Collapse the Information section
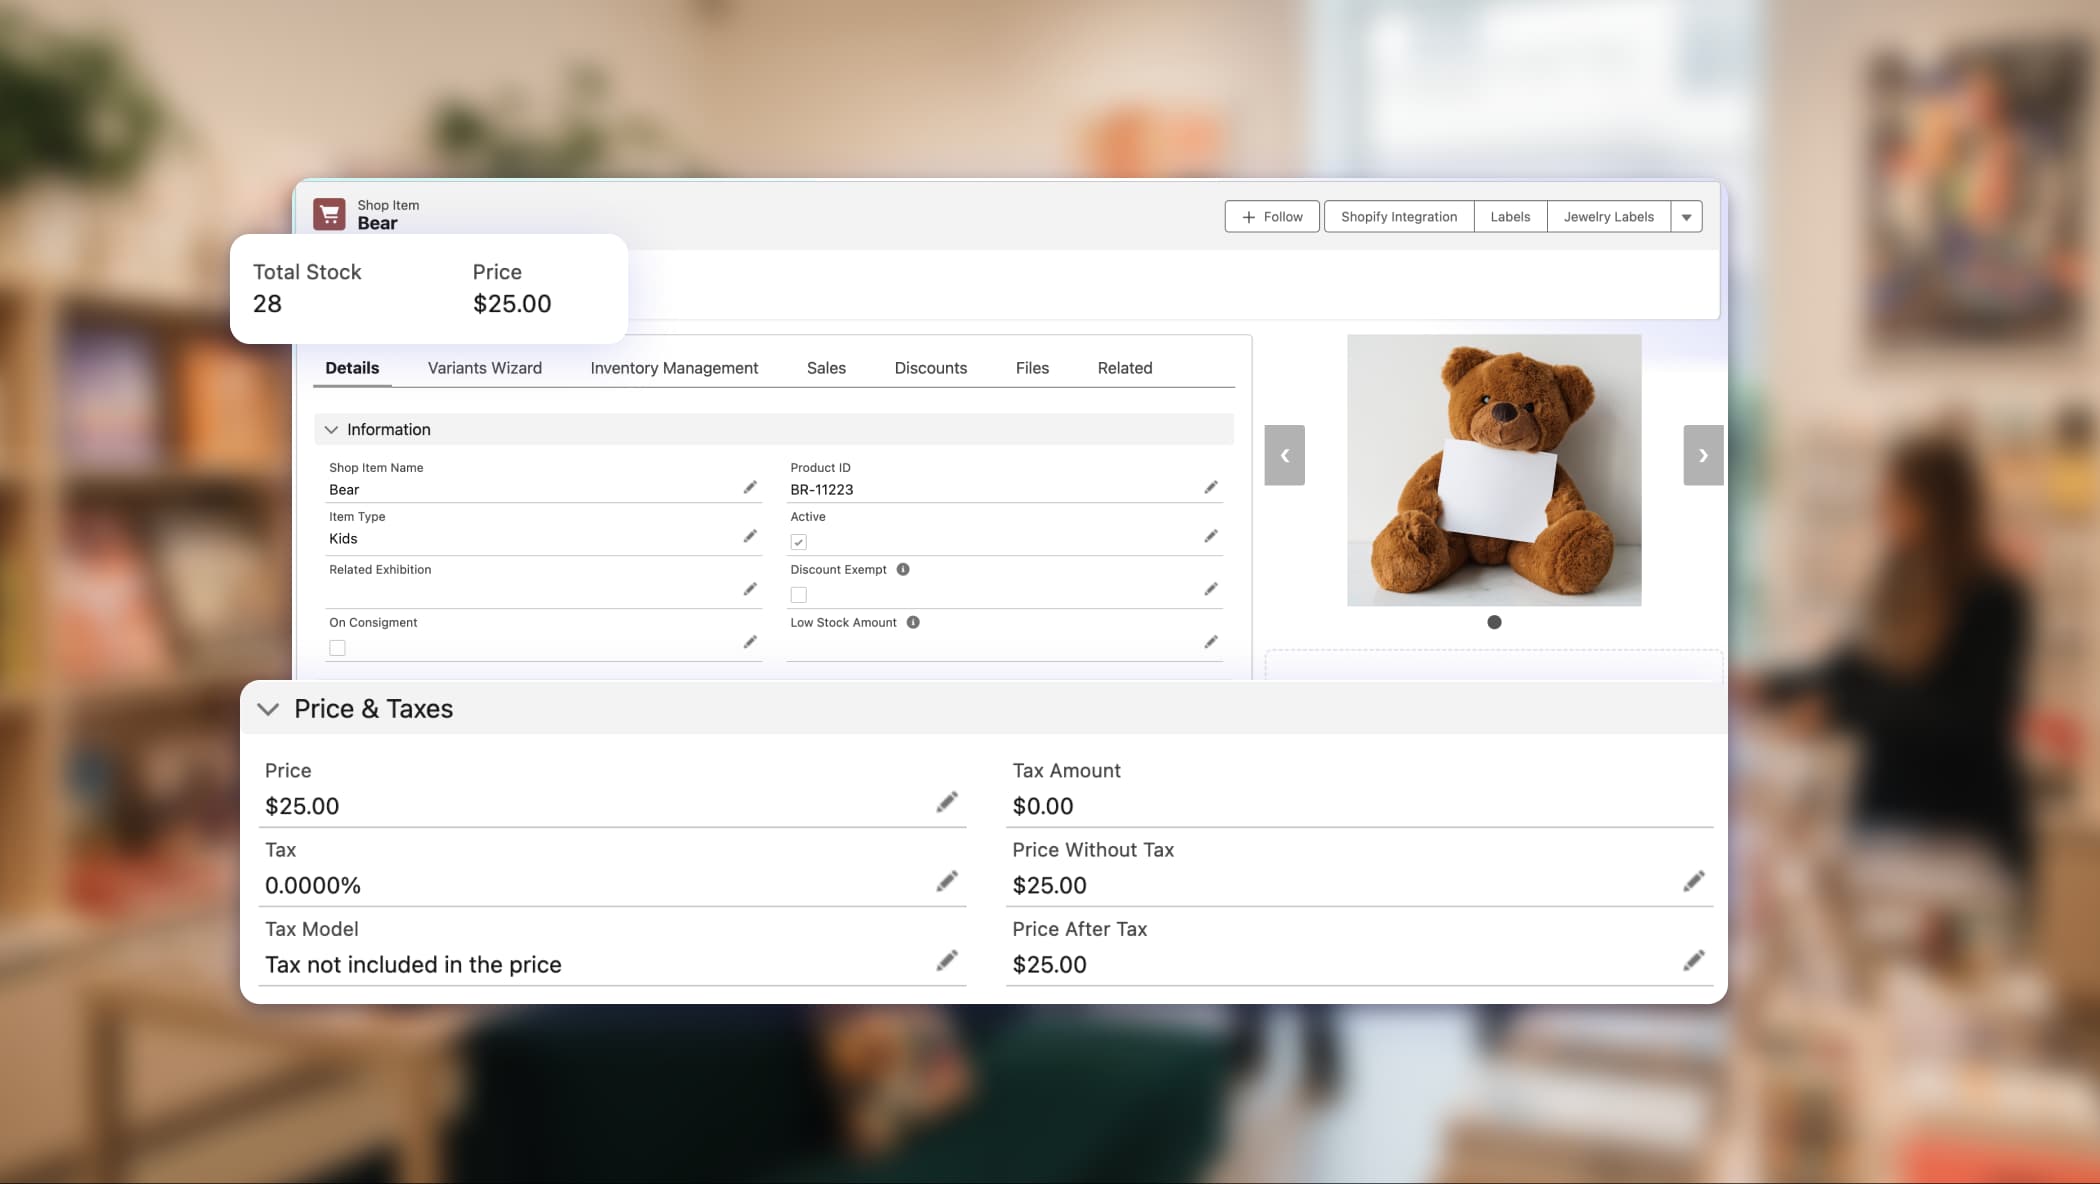 [331, 429]
